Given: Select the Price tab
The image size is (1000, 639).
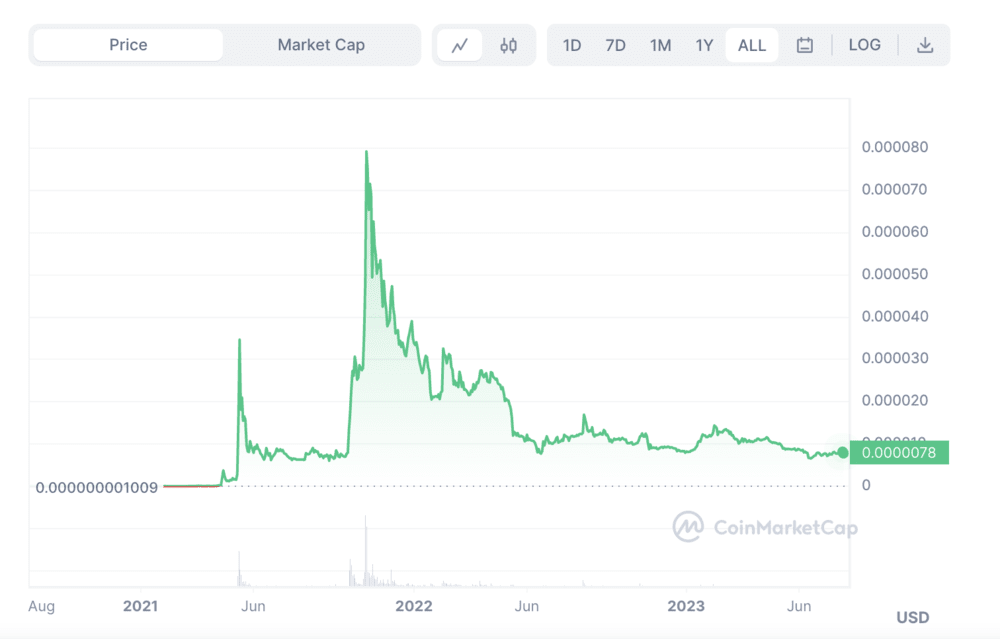Looking at the screenshot, I should click(x=128, y=45).
